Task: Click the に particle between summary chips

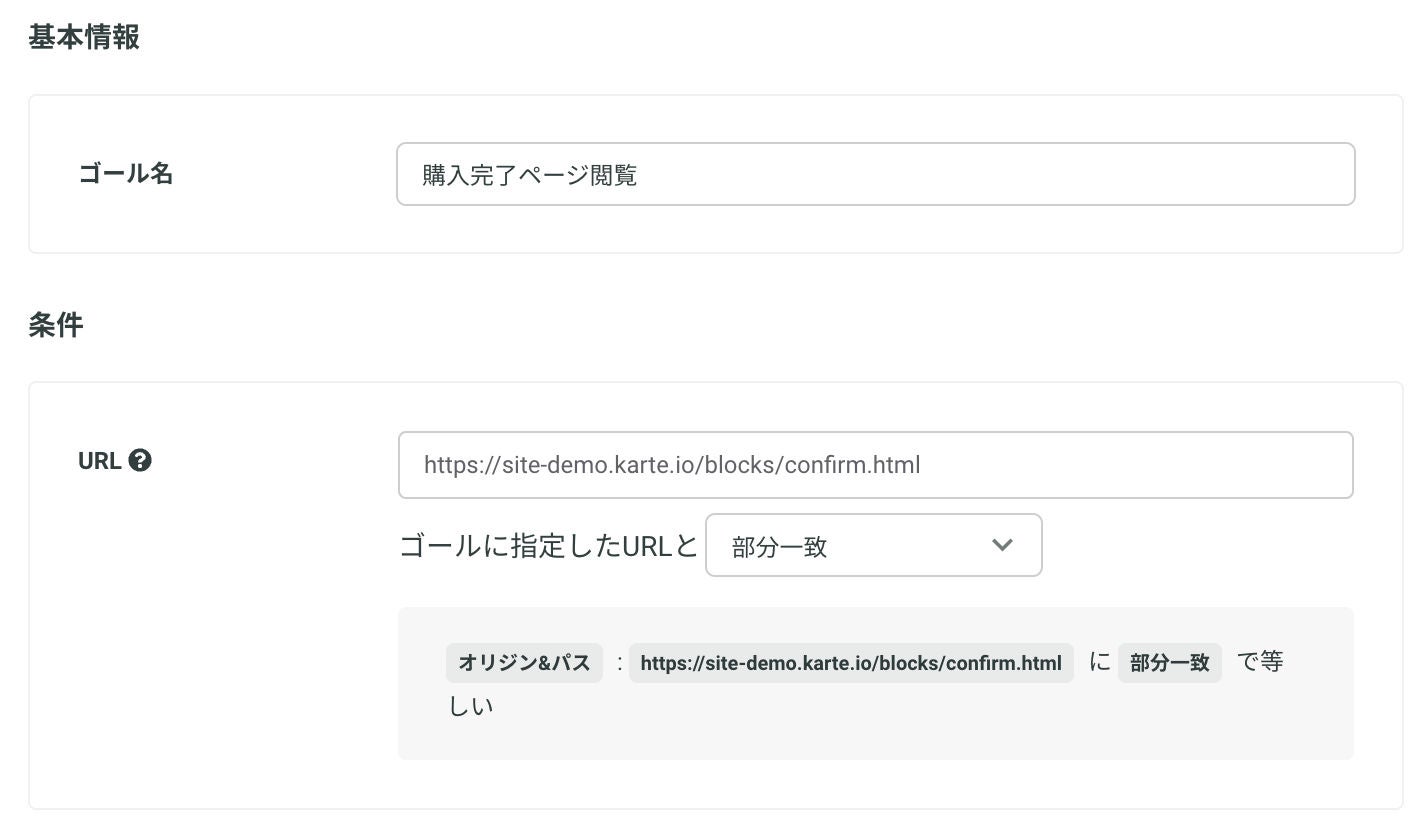Action: pyautogui.click(x=1099, y=662)
